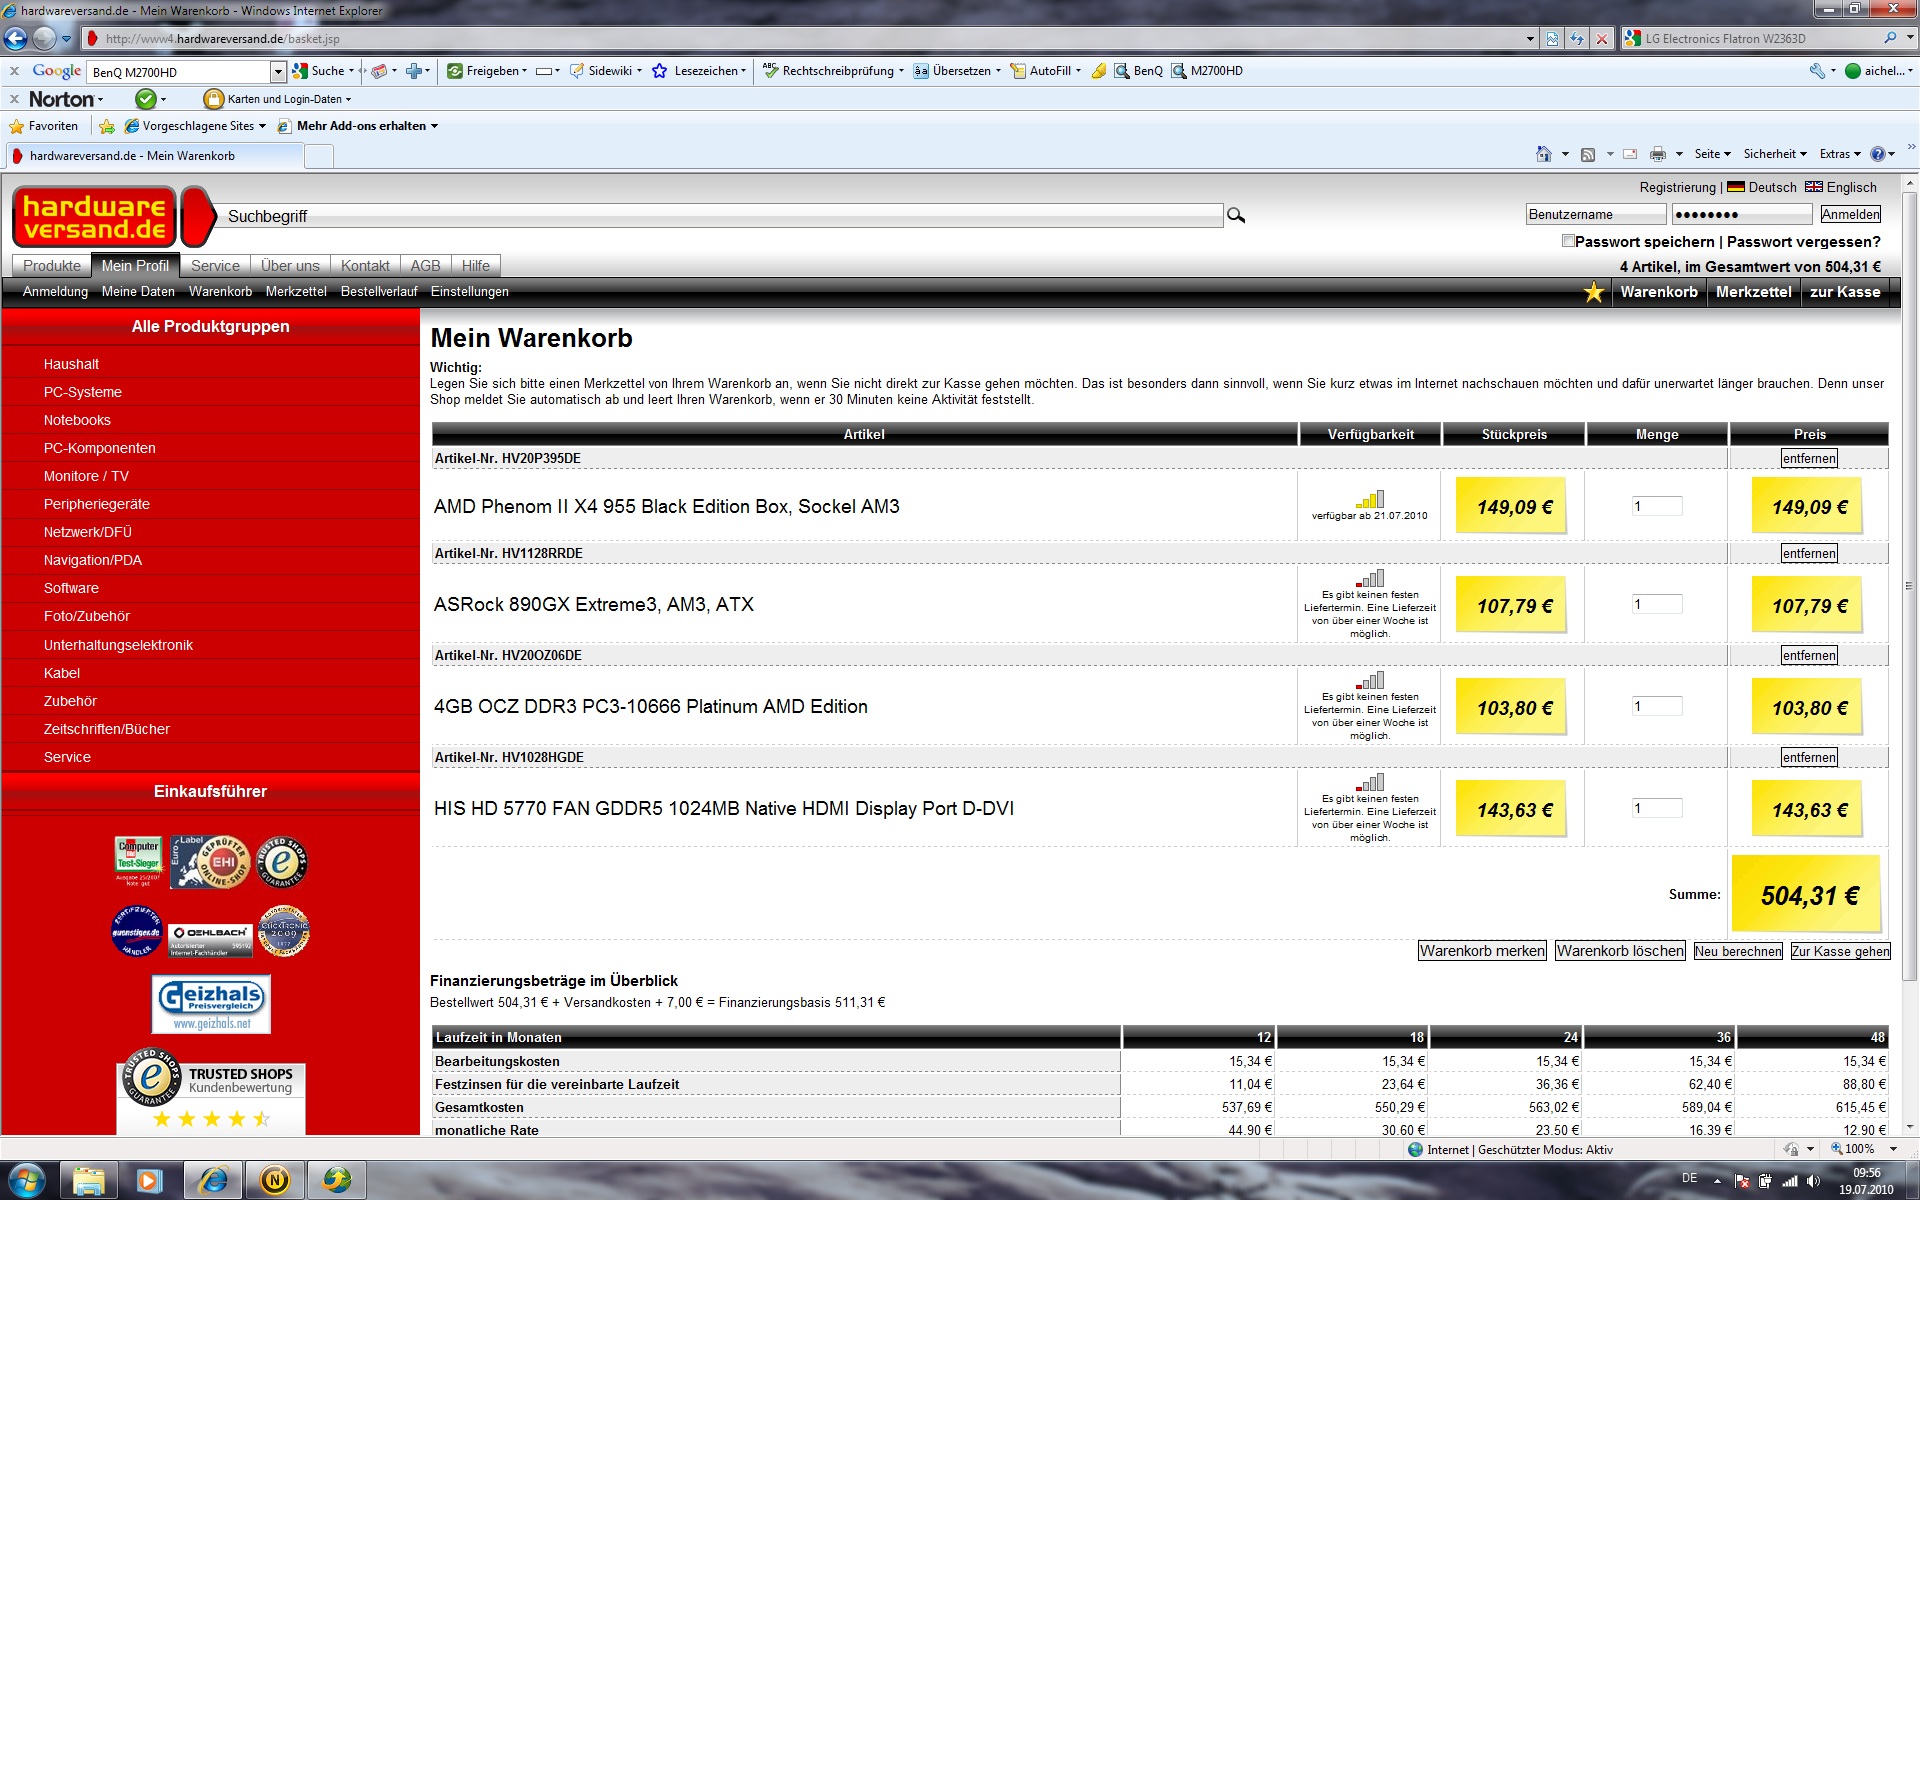The image size is (1920, 1776).
Task: Open the address bar URL dropdown
Action: click(1530, 39)
